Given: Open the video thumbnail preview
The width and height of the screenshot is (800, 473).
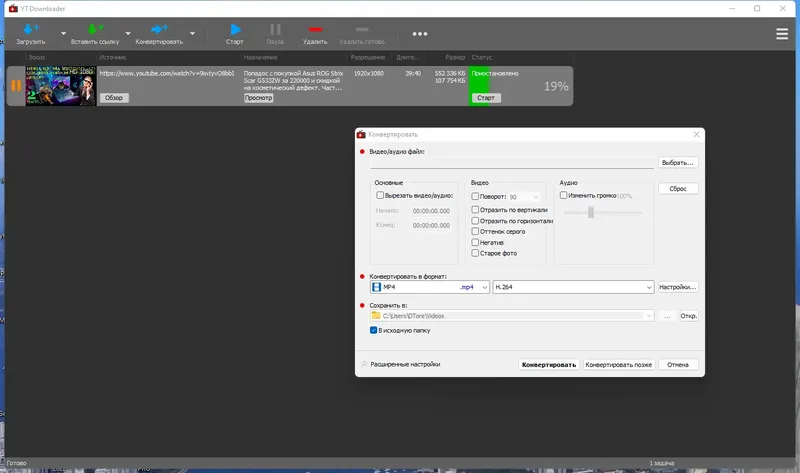Looking at the screenshot, I should click(x=61, y=86).
